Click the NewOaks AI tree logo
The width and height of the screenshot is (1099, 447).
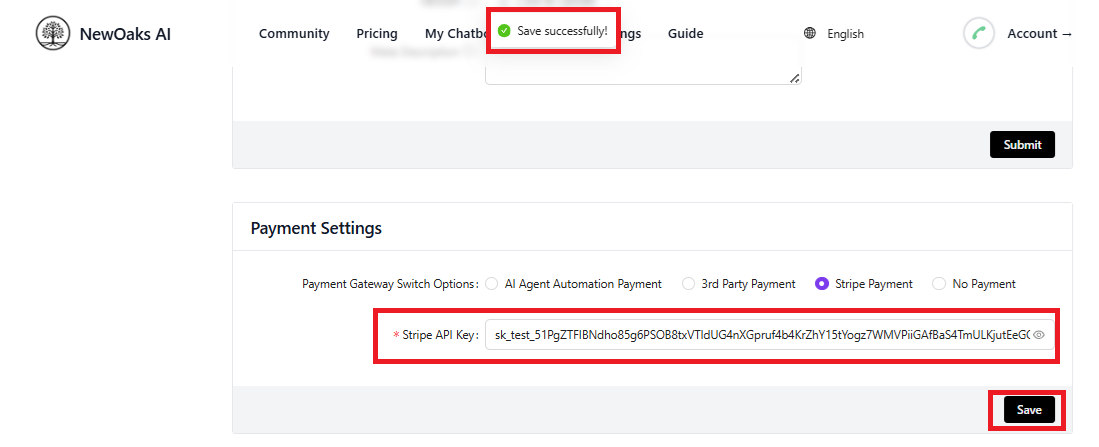(x=53, y=34)
